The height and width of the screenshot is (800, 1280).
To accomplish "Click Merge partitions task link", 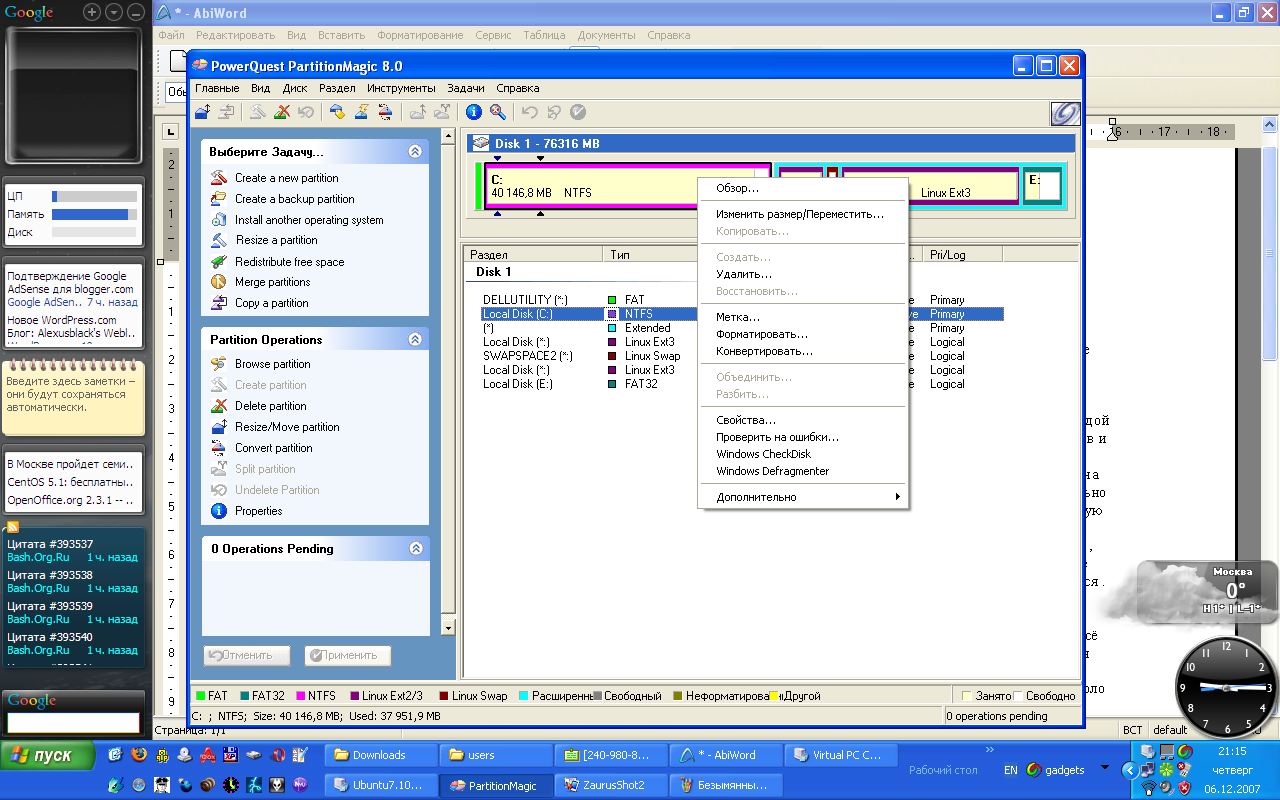I will click(272, 282).
